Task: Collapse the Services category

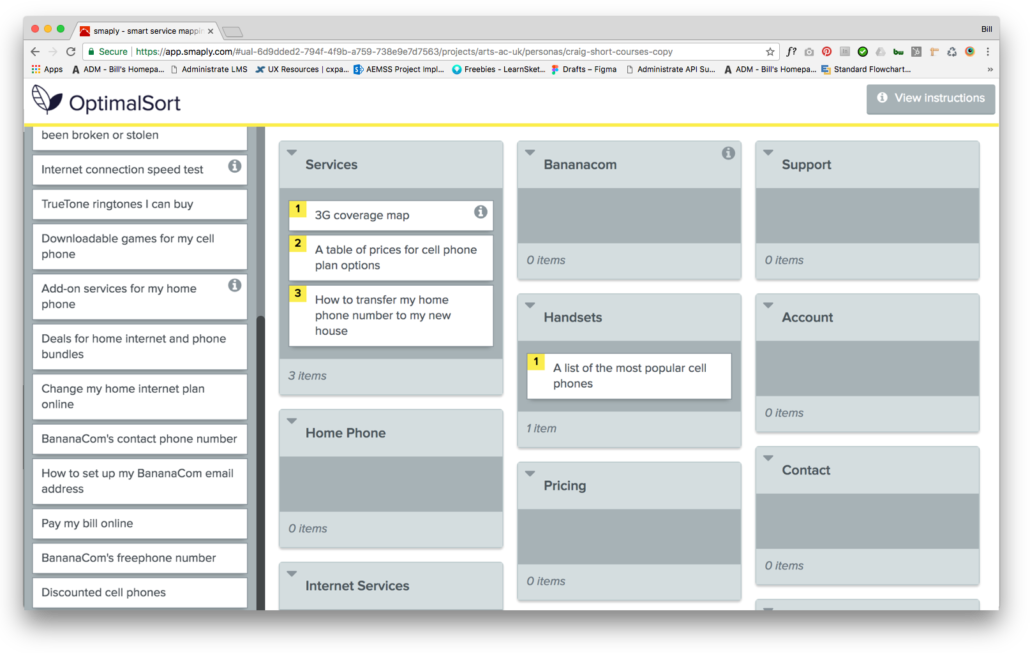Action: coord(292,153)
